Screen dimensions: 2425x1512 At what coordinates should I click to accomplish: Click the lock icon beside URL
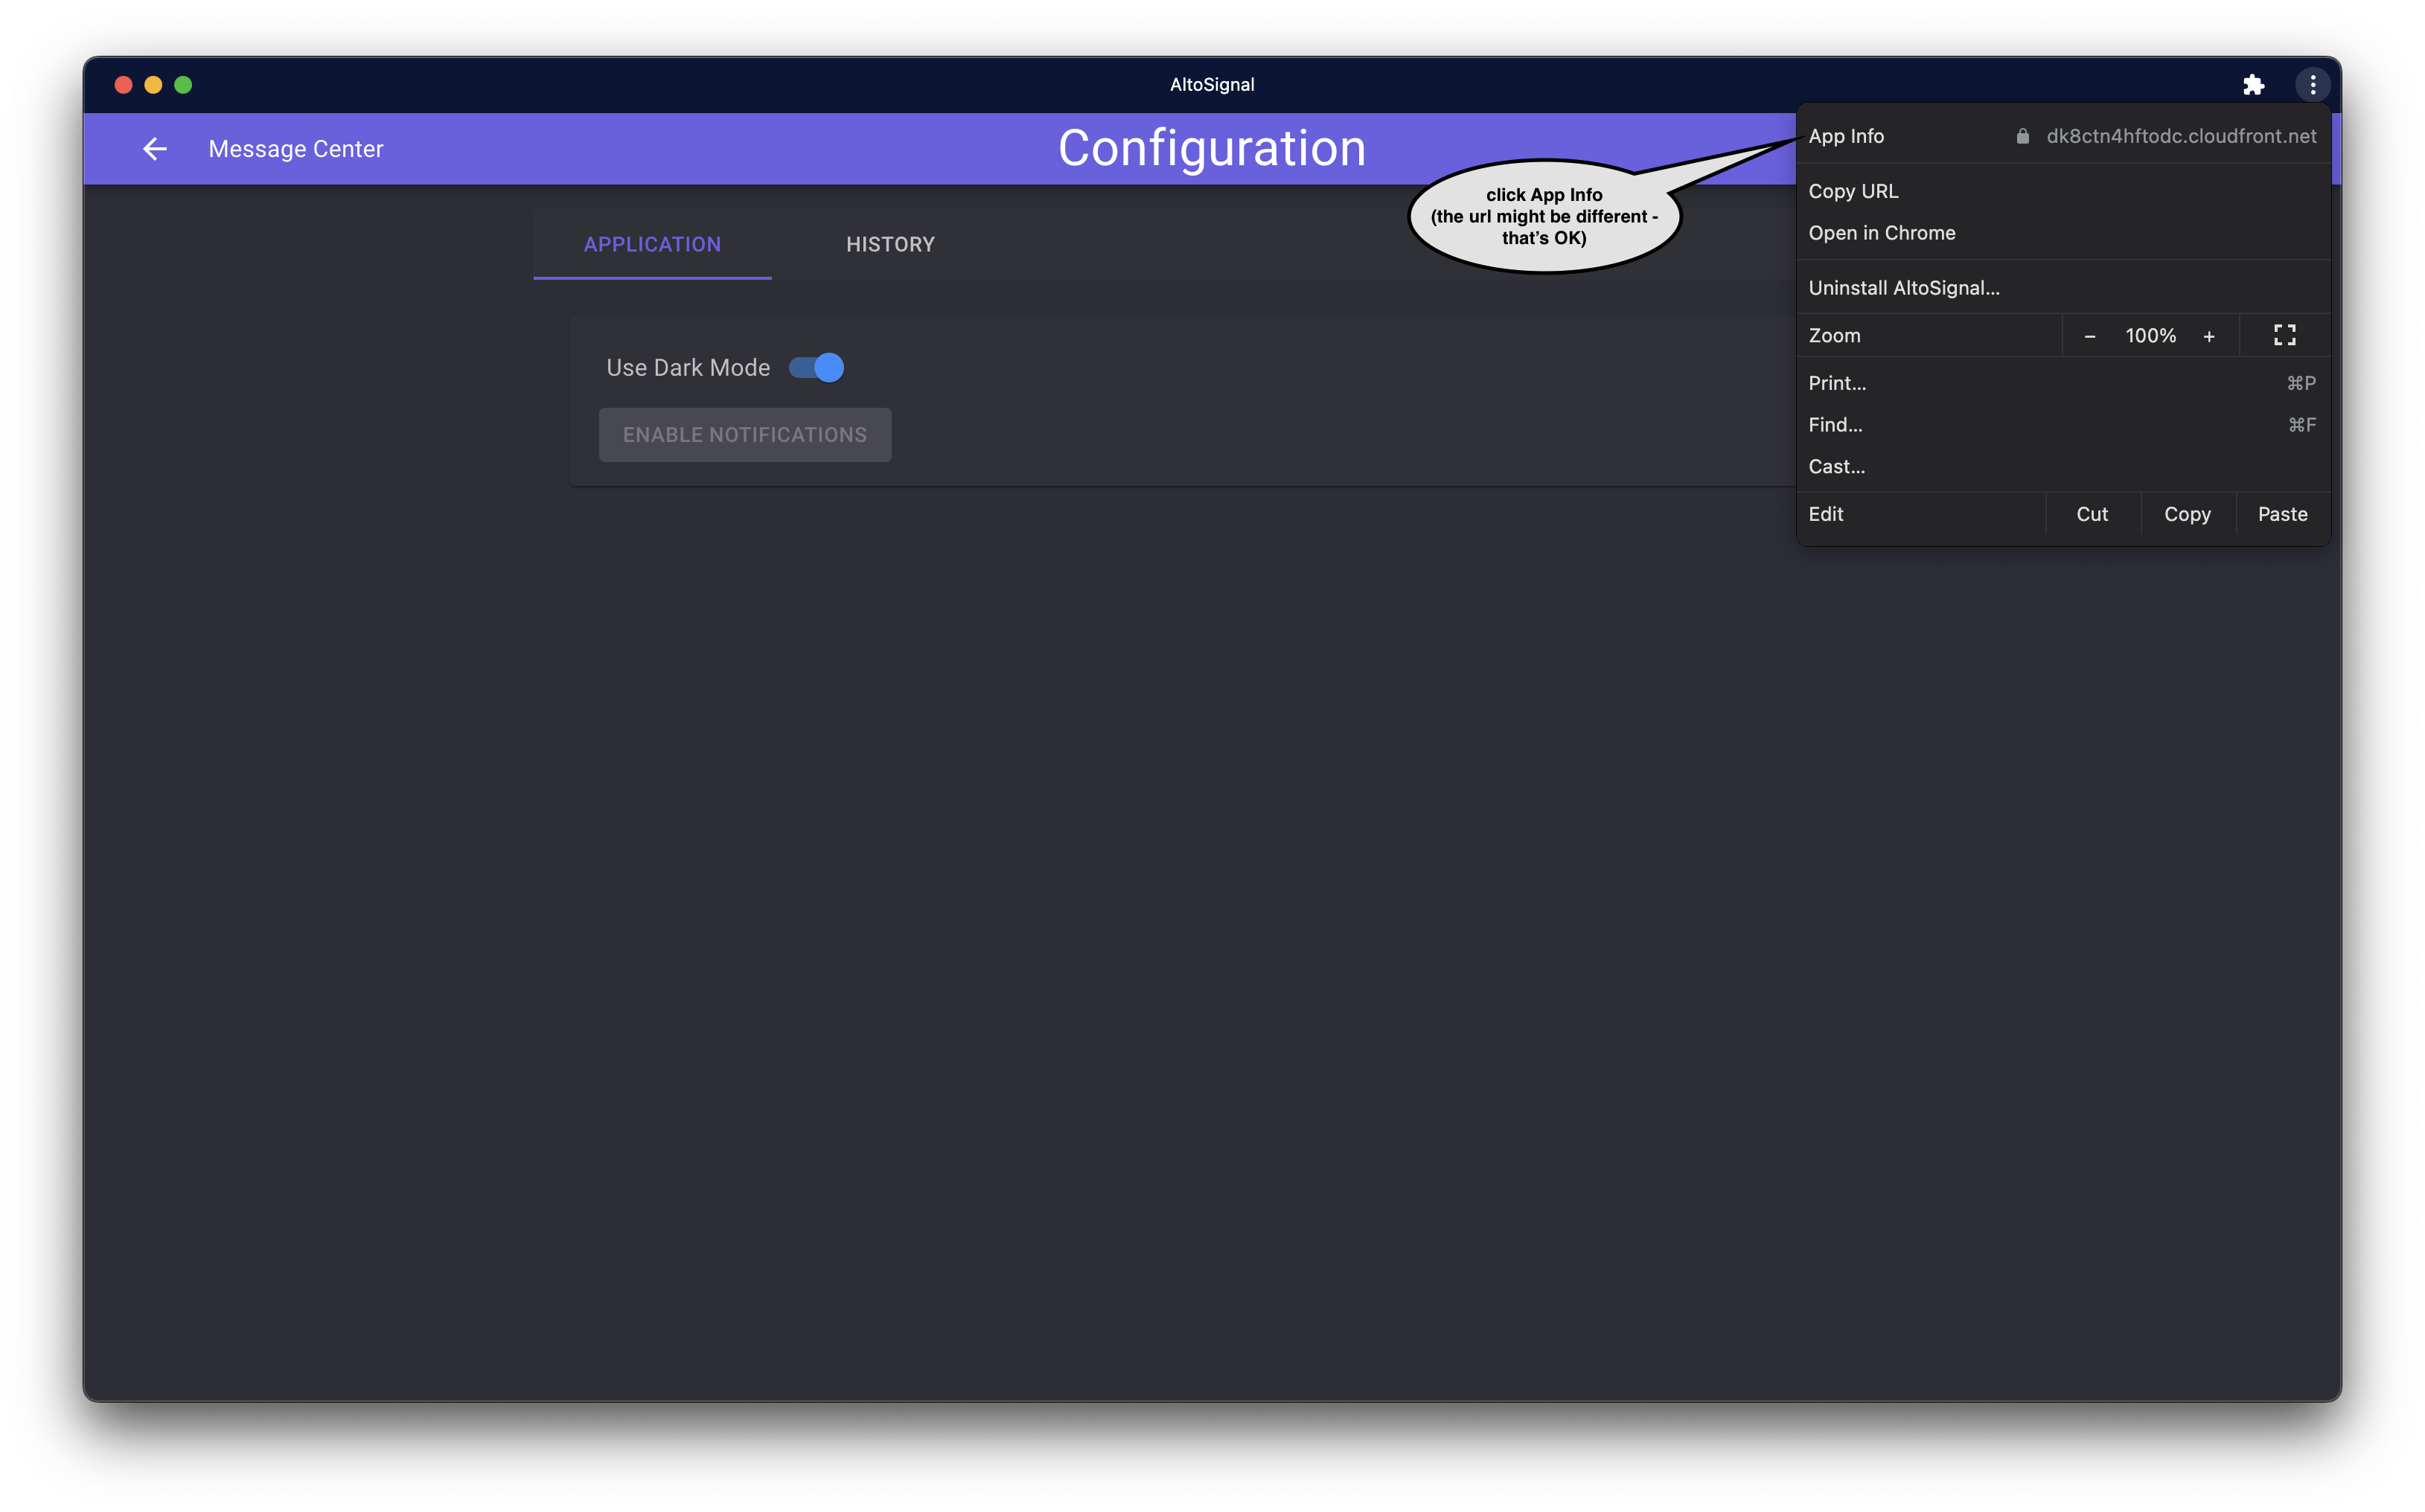pyautogui.click(x=2022, y=136)
